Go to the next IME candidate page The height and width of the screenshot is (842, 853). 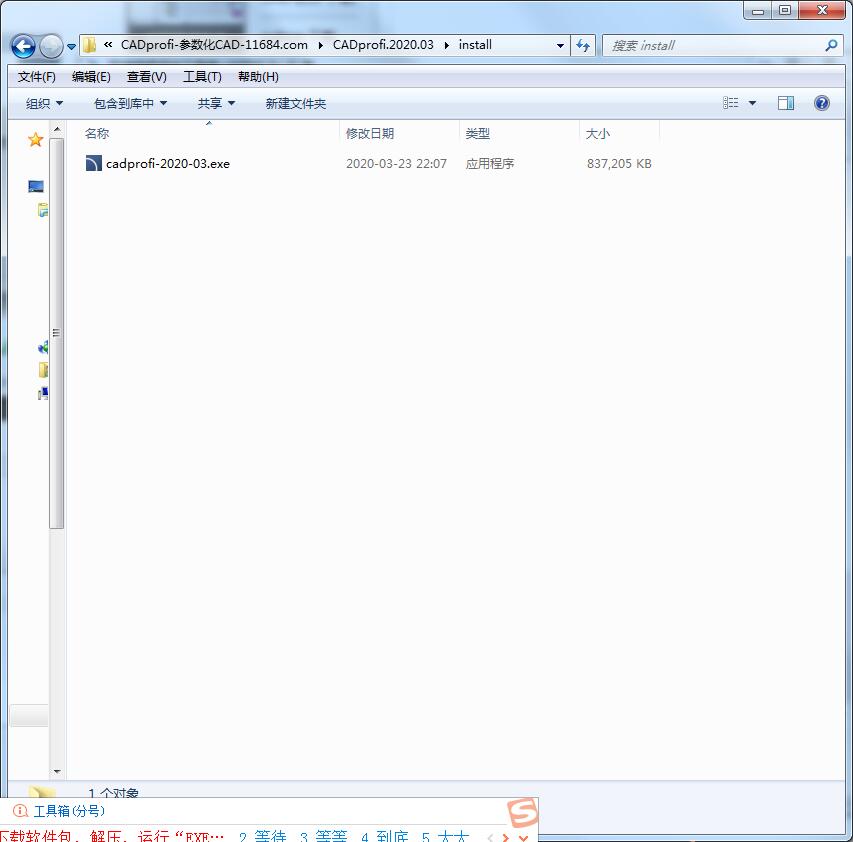(x=506, y=837)
